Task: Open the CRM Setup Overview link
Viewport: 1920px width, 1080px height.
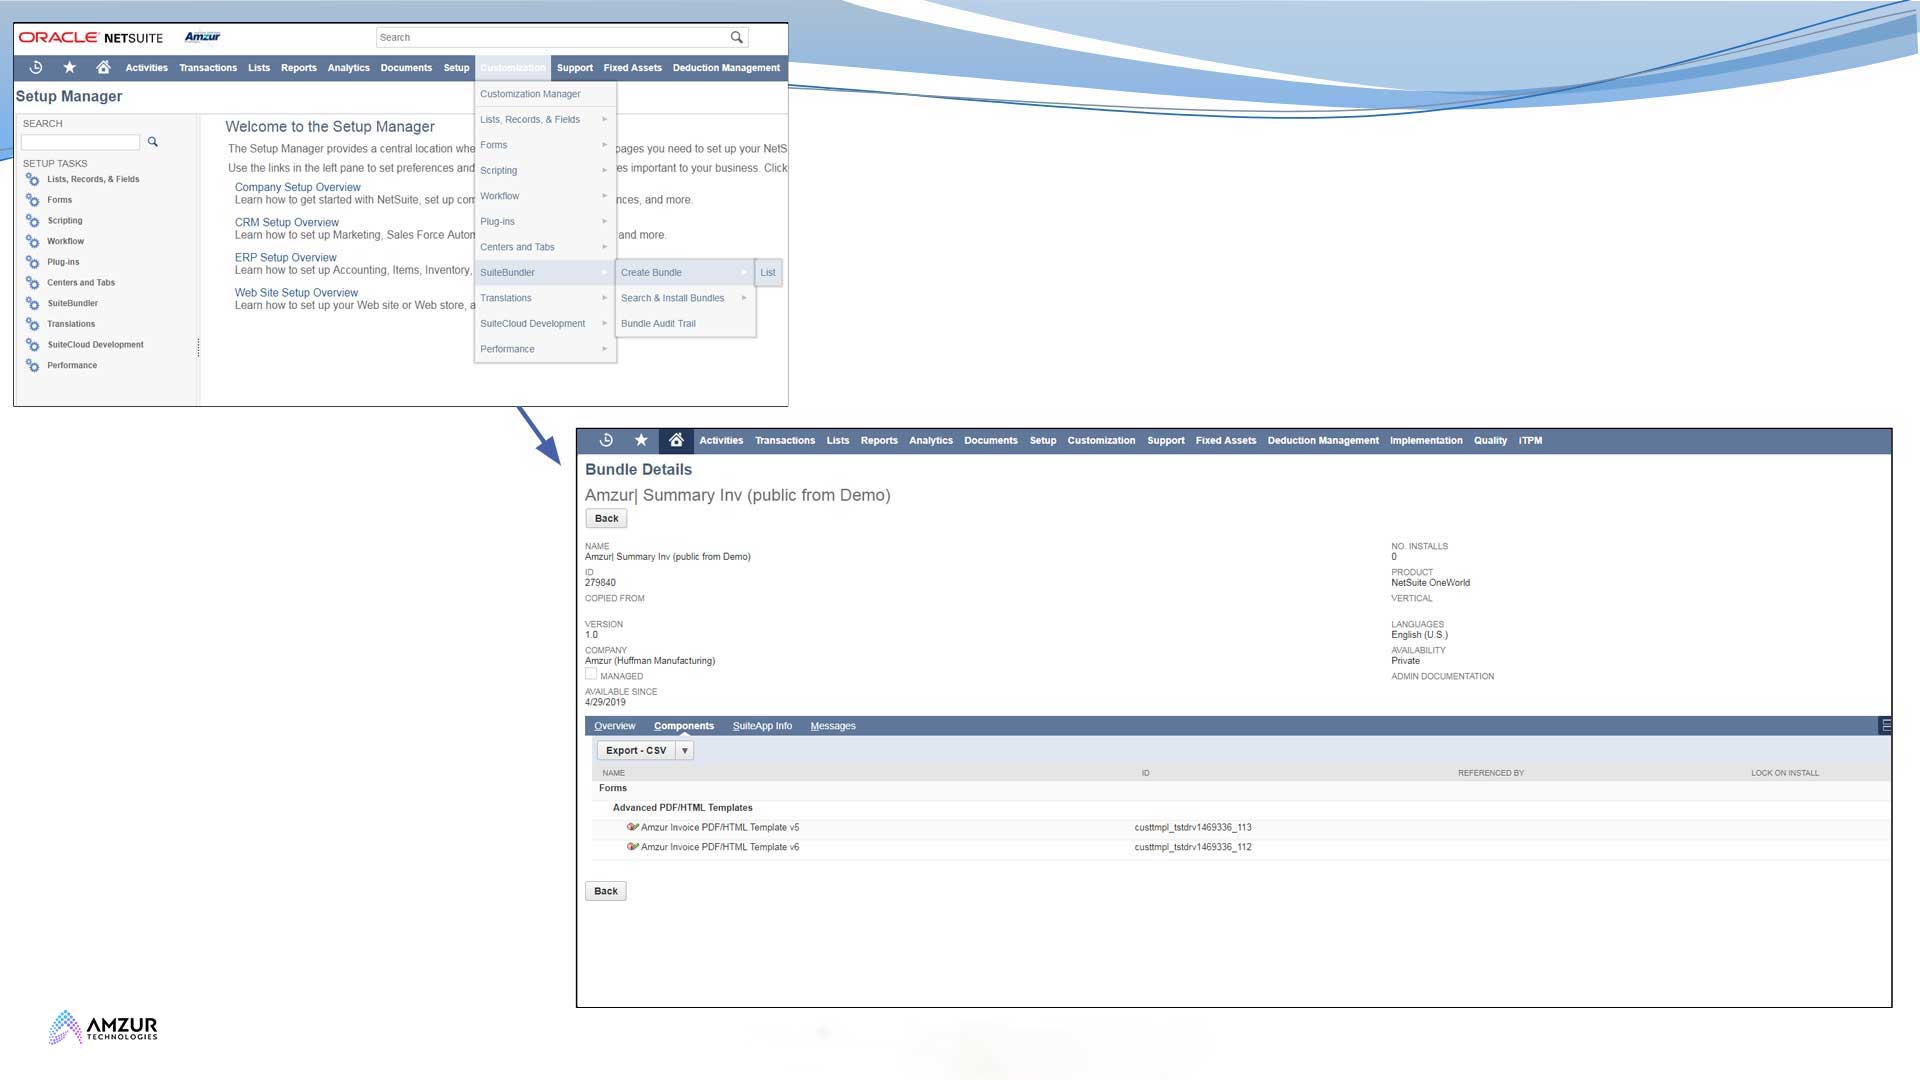Action: (x=287, y=222)
